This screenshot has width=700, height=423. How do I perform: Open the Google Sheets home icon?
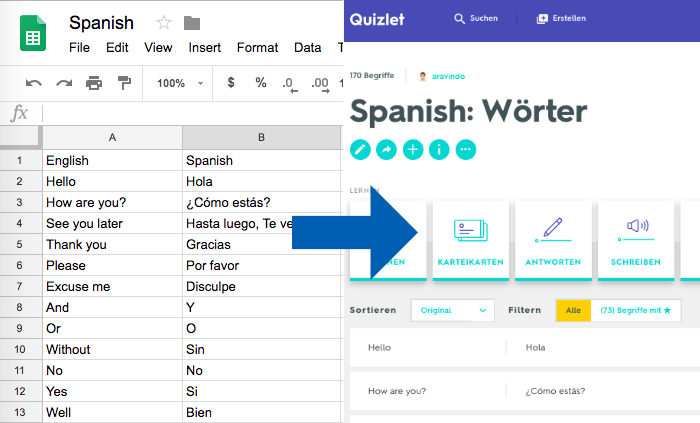click(33, 33)
